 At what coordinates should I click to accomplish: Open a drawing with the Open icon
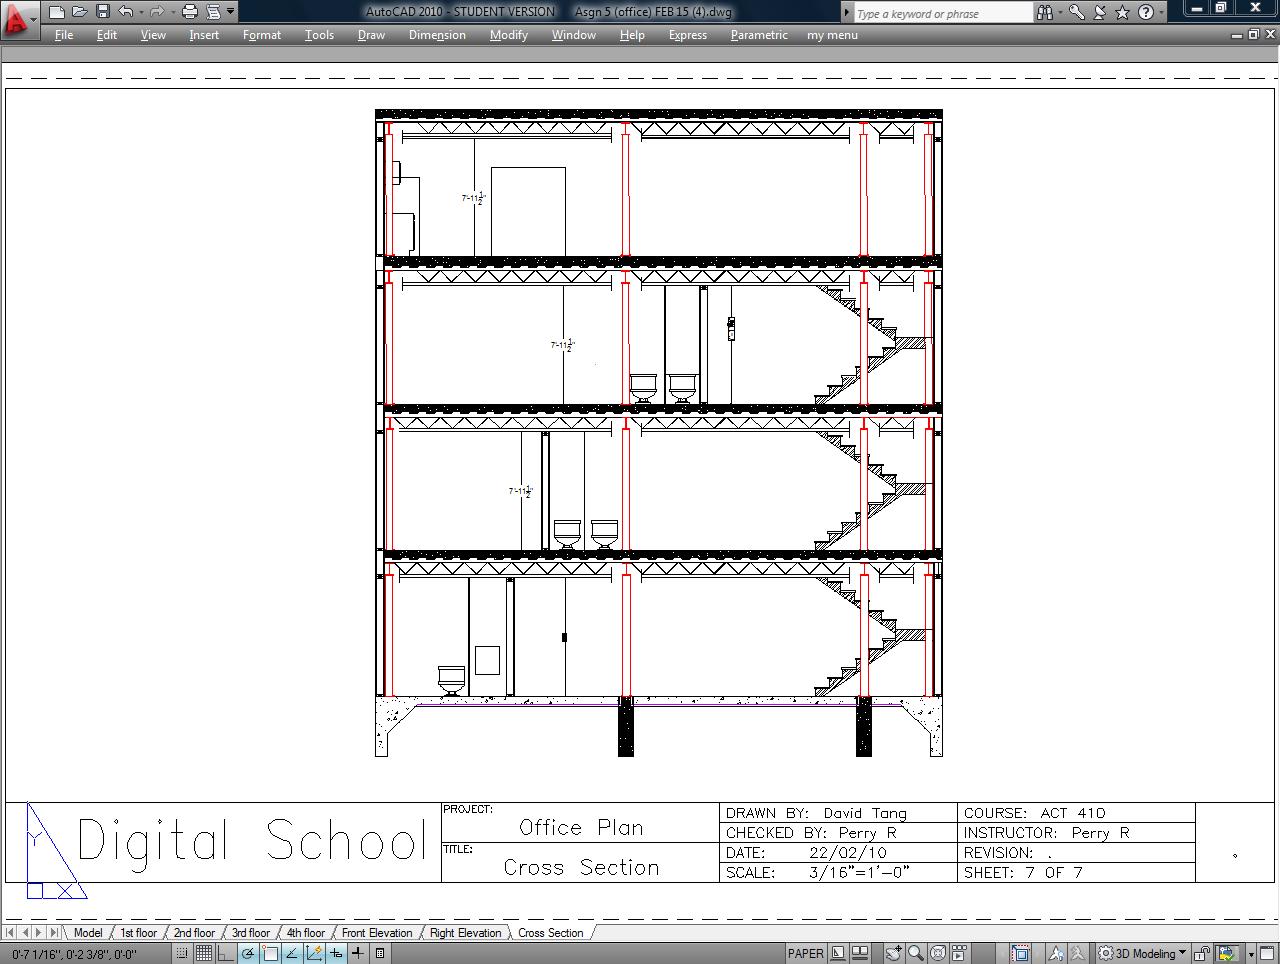pos(79,11)
